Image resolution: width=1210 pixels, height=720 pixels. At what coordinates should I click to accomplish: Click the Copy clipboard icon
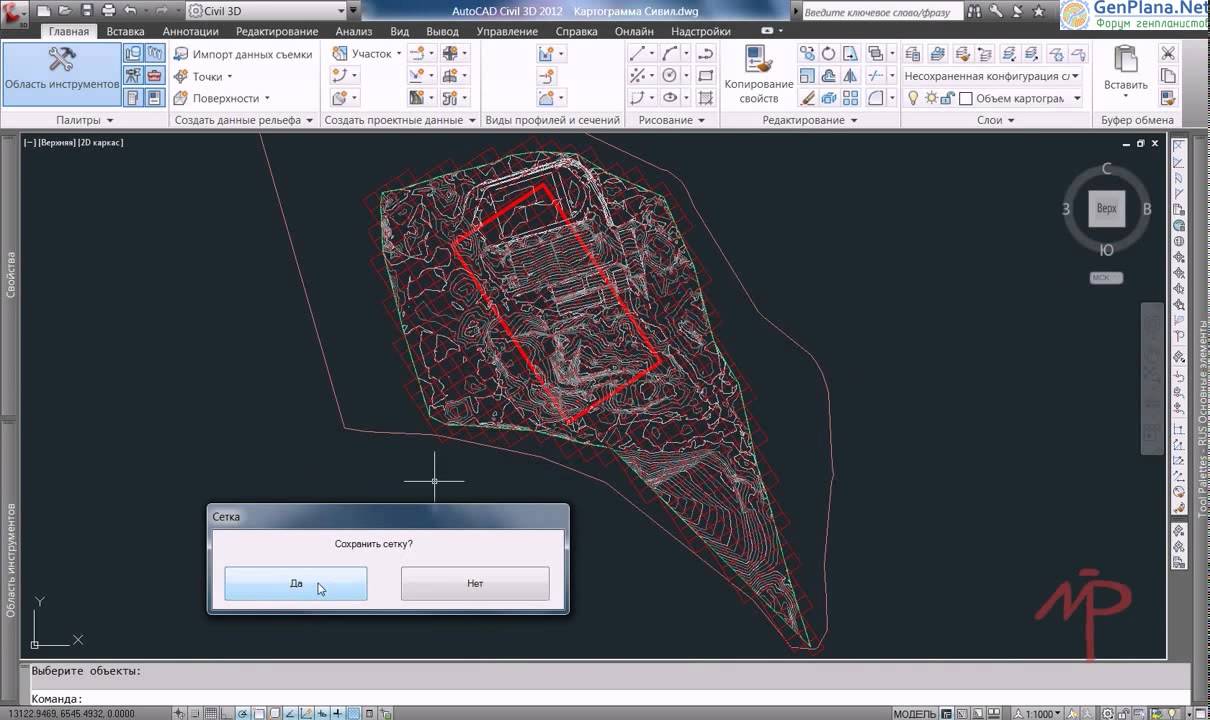coord(1169,76)
